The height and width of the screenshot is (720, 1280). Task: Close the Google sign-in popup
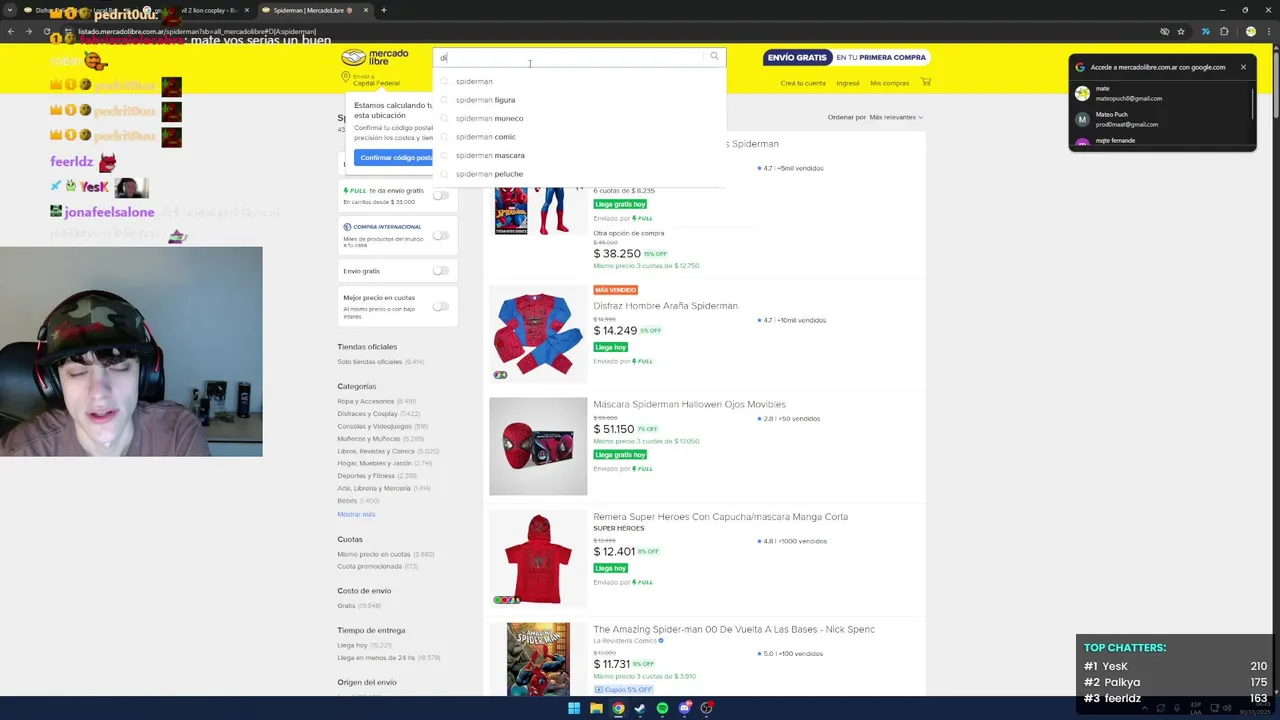point(1243,67)
